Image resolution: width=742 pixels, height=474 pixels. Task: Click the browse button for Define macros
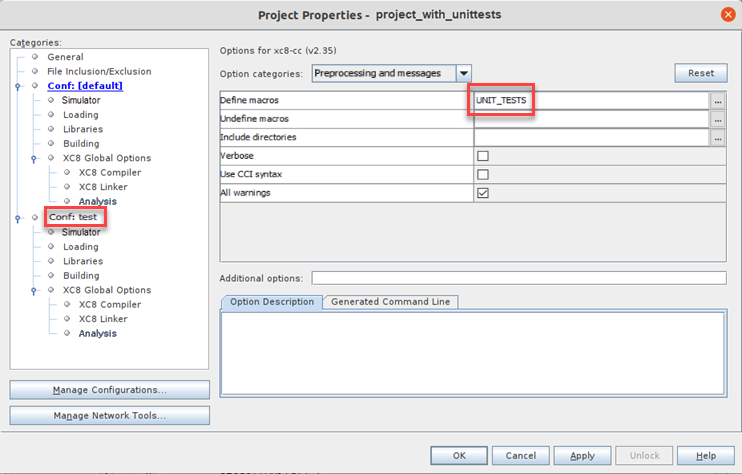click(x=717, y=101)
